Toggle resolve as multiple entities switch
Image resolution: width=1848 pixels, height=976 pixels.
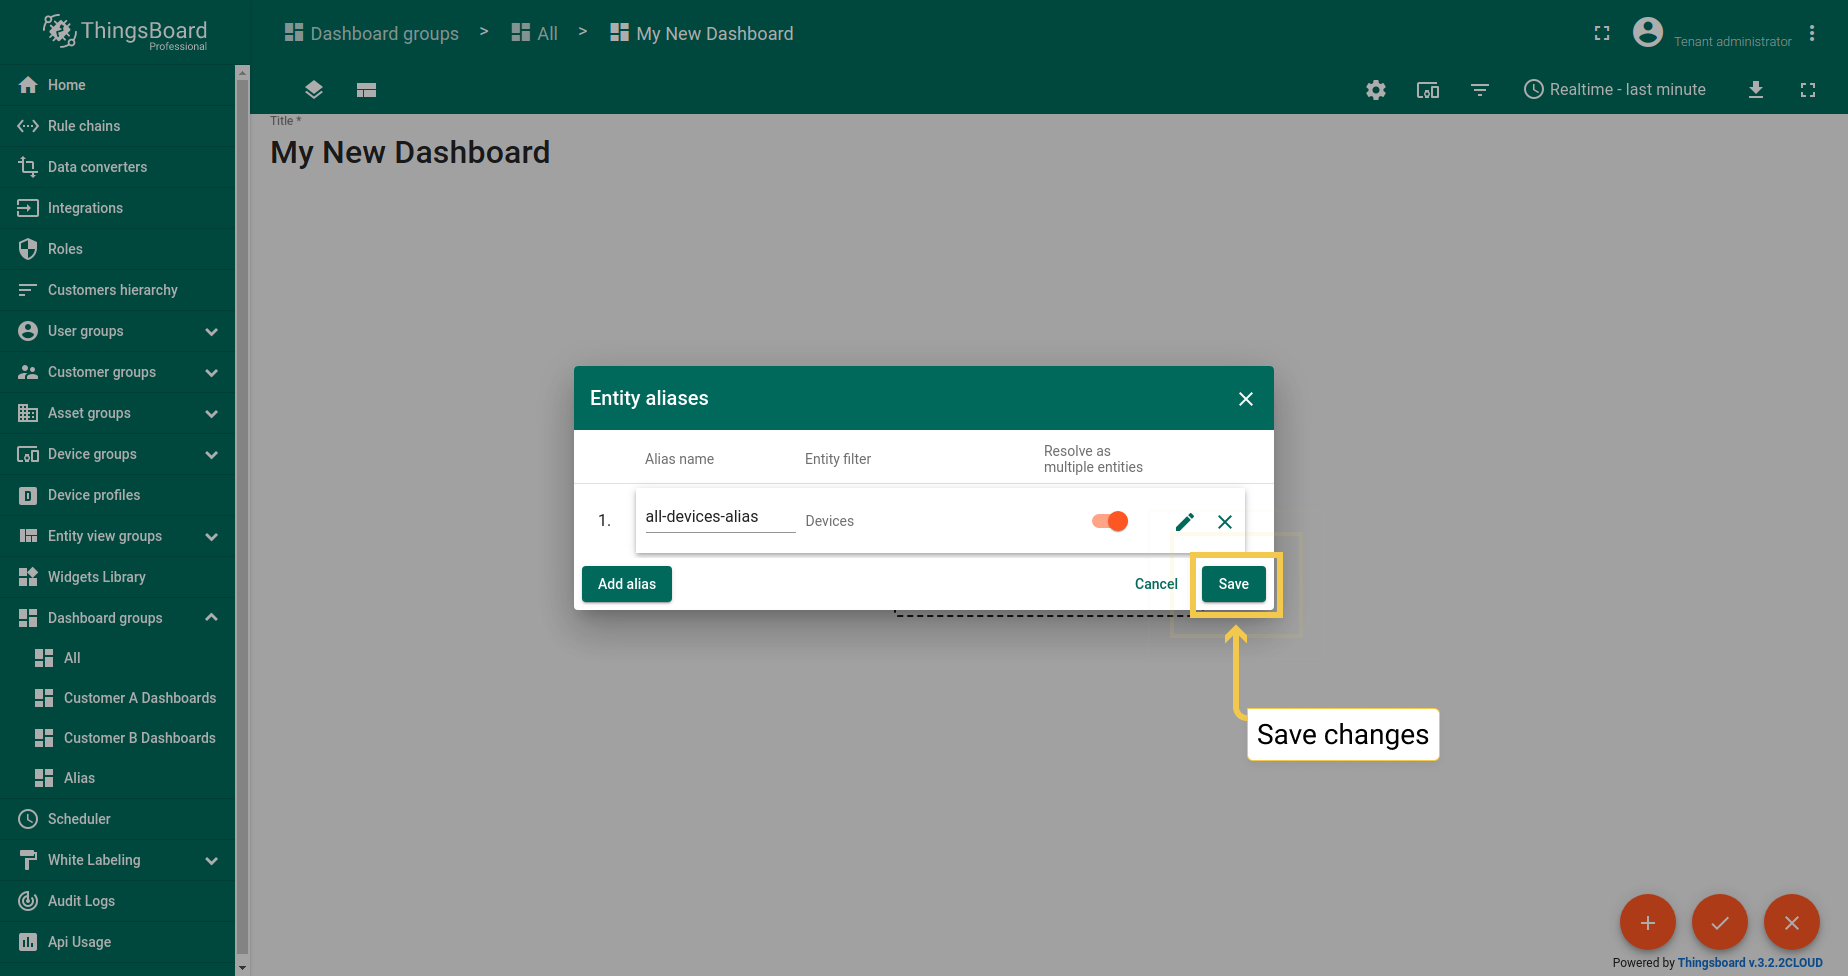(x=1110, y=521)
